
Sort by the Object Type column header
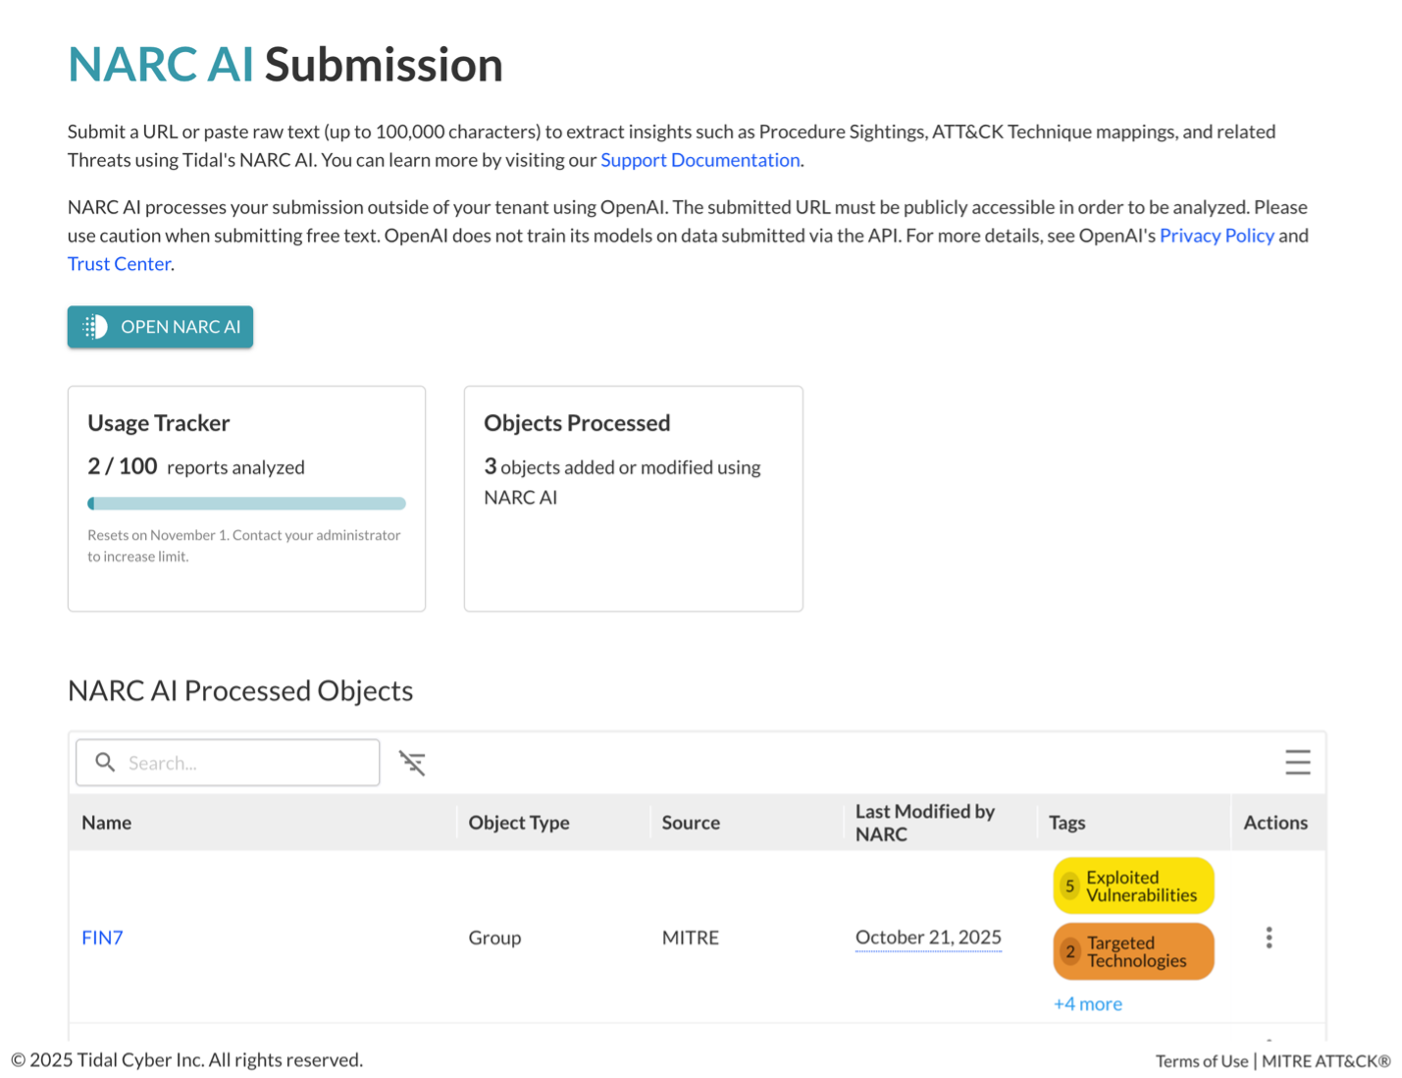(x=519, y=823)
